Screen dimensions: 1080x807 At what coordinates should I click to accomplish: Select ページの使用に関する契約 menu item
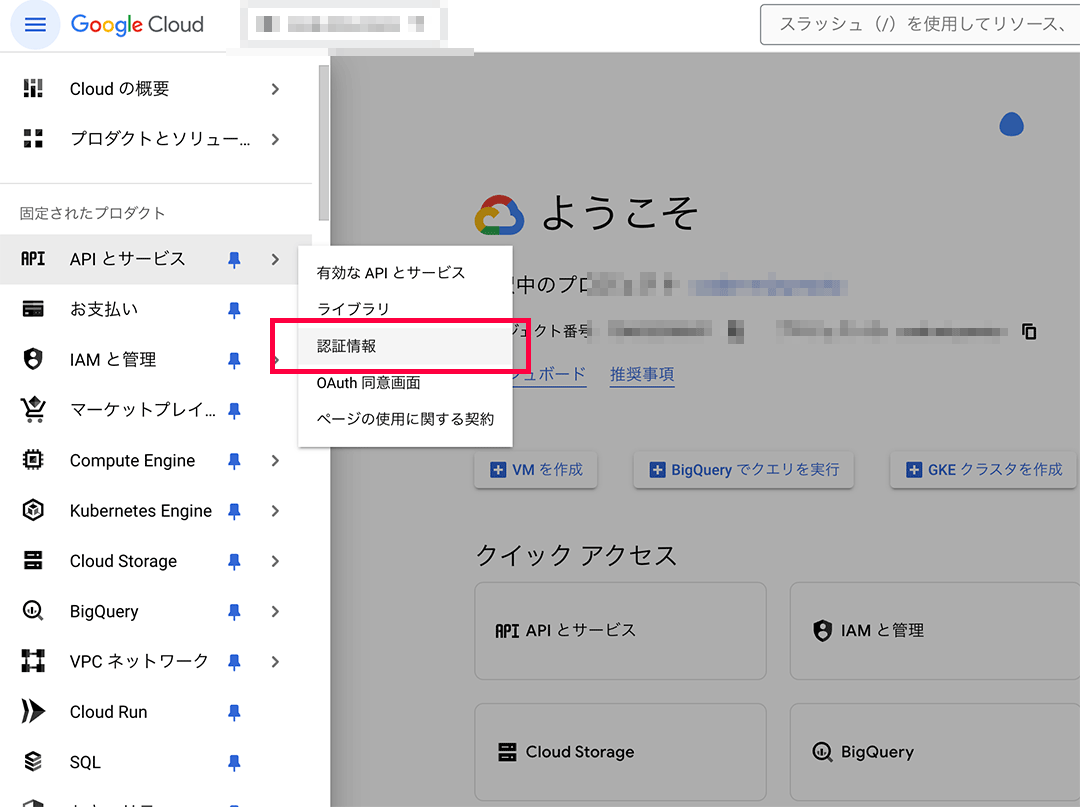click(405, 419)
